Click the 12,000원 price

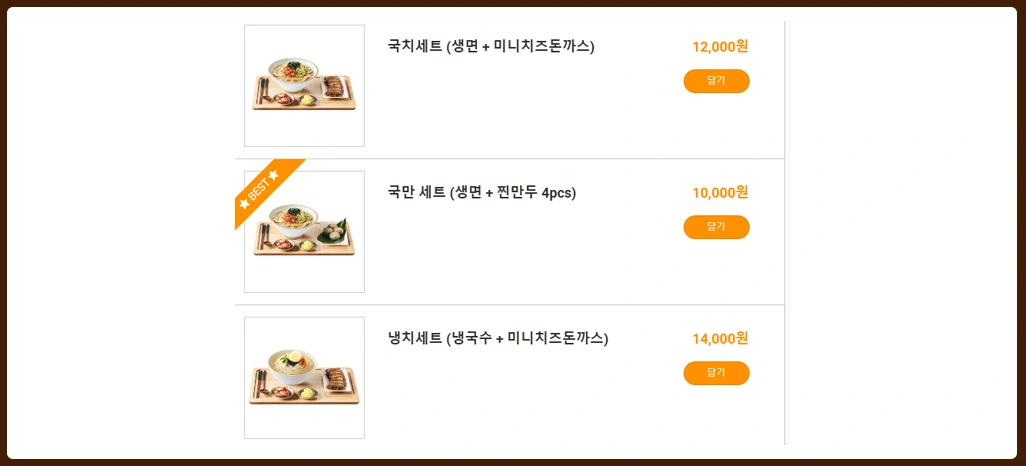[720, 46]
